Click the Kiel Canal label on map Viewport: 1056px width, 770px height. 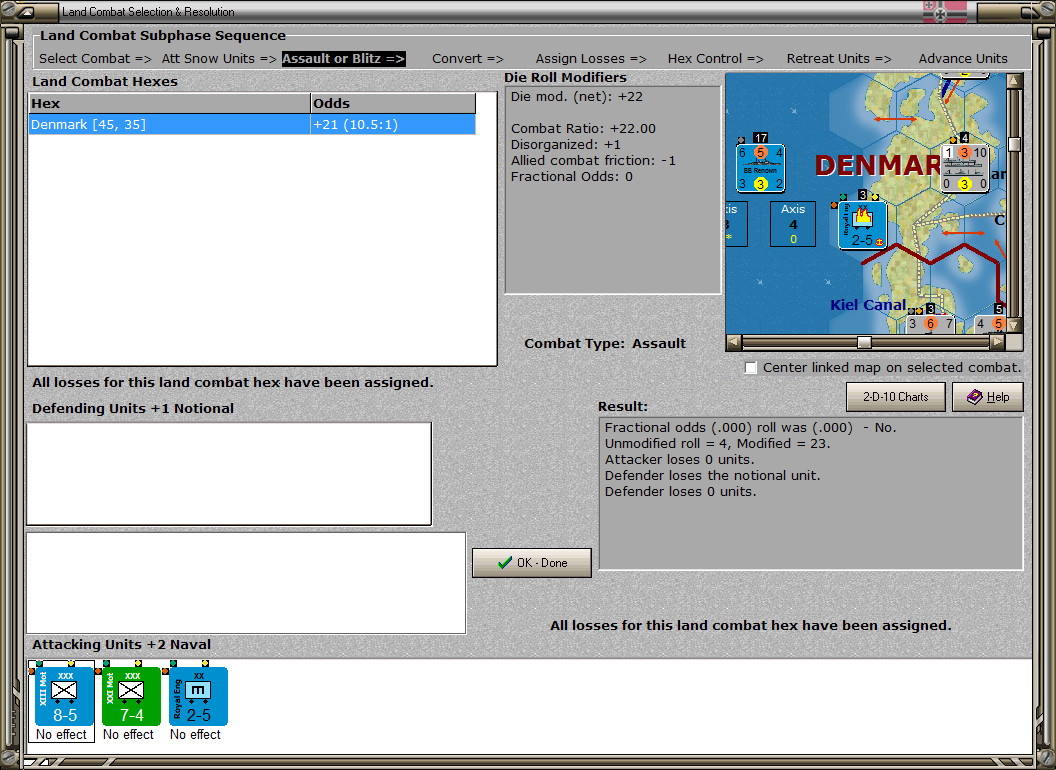[x=868, y=304]
